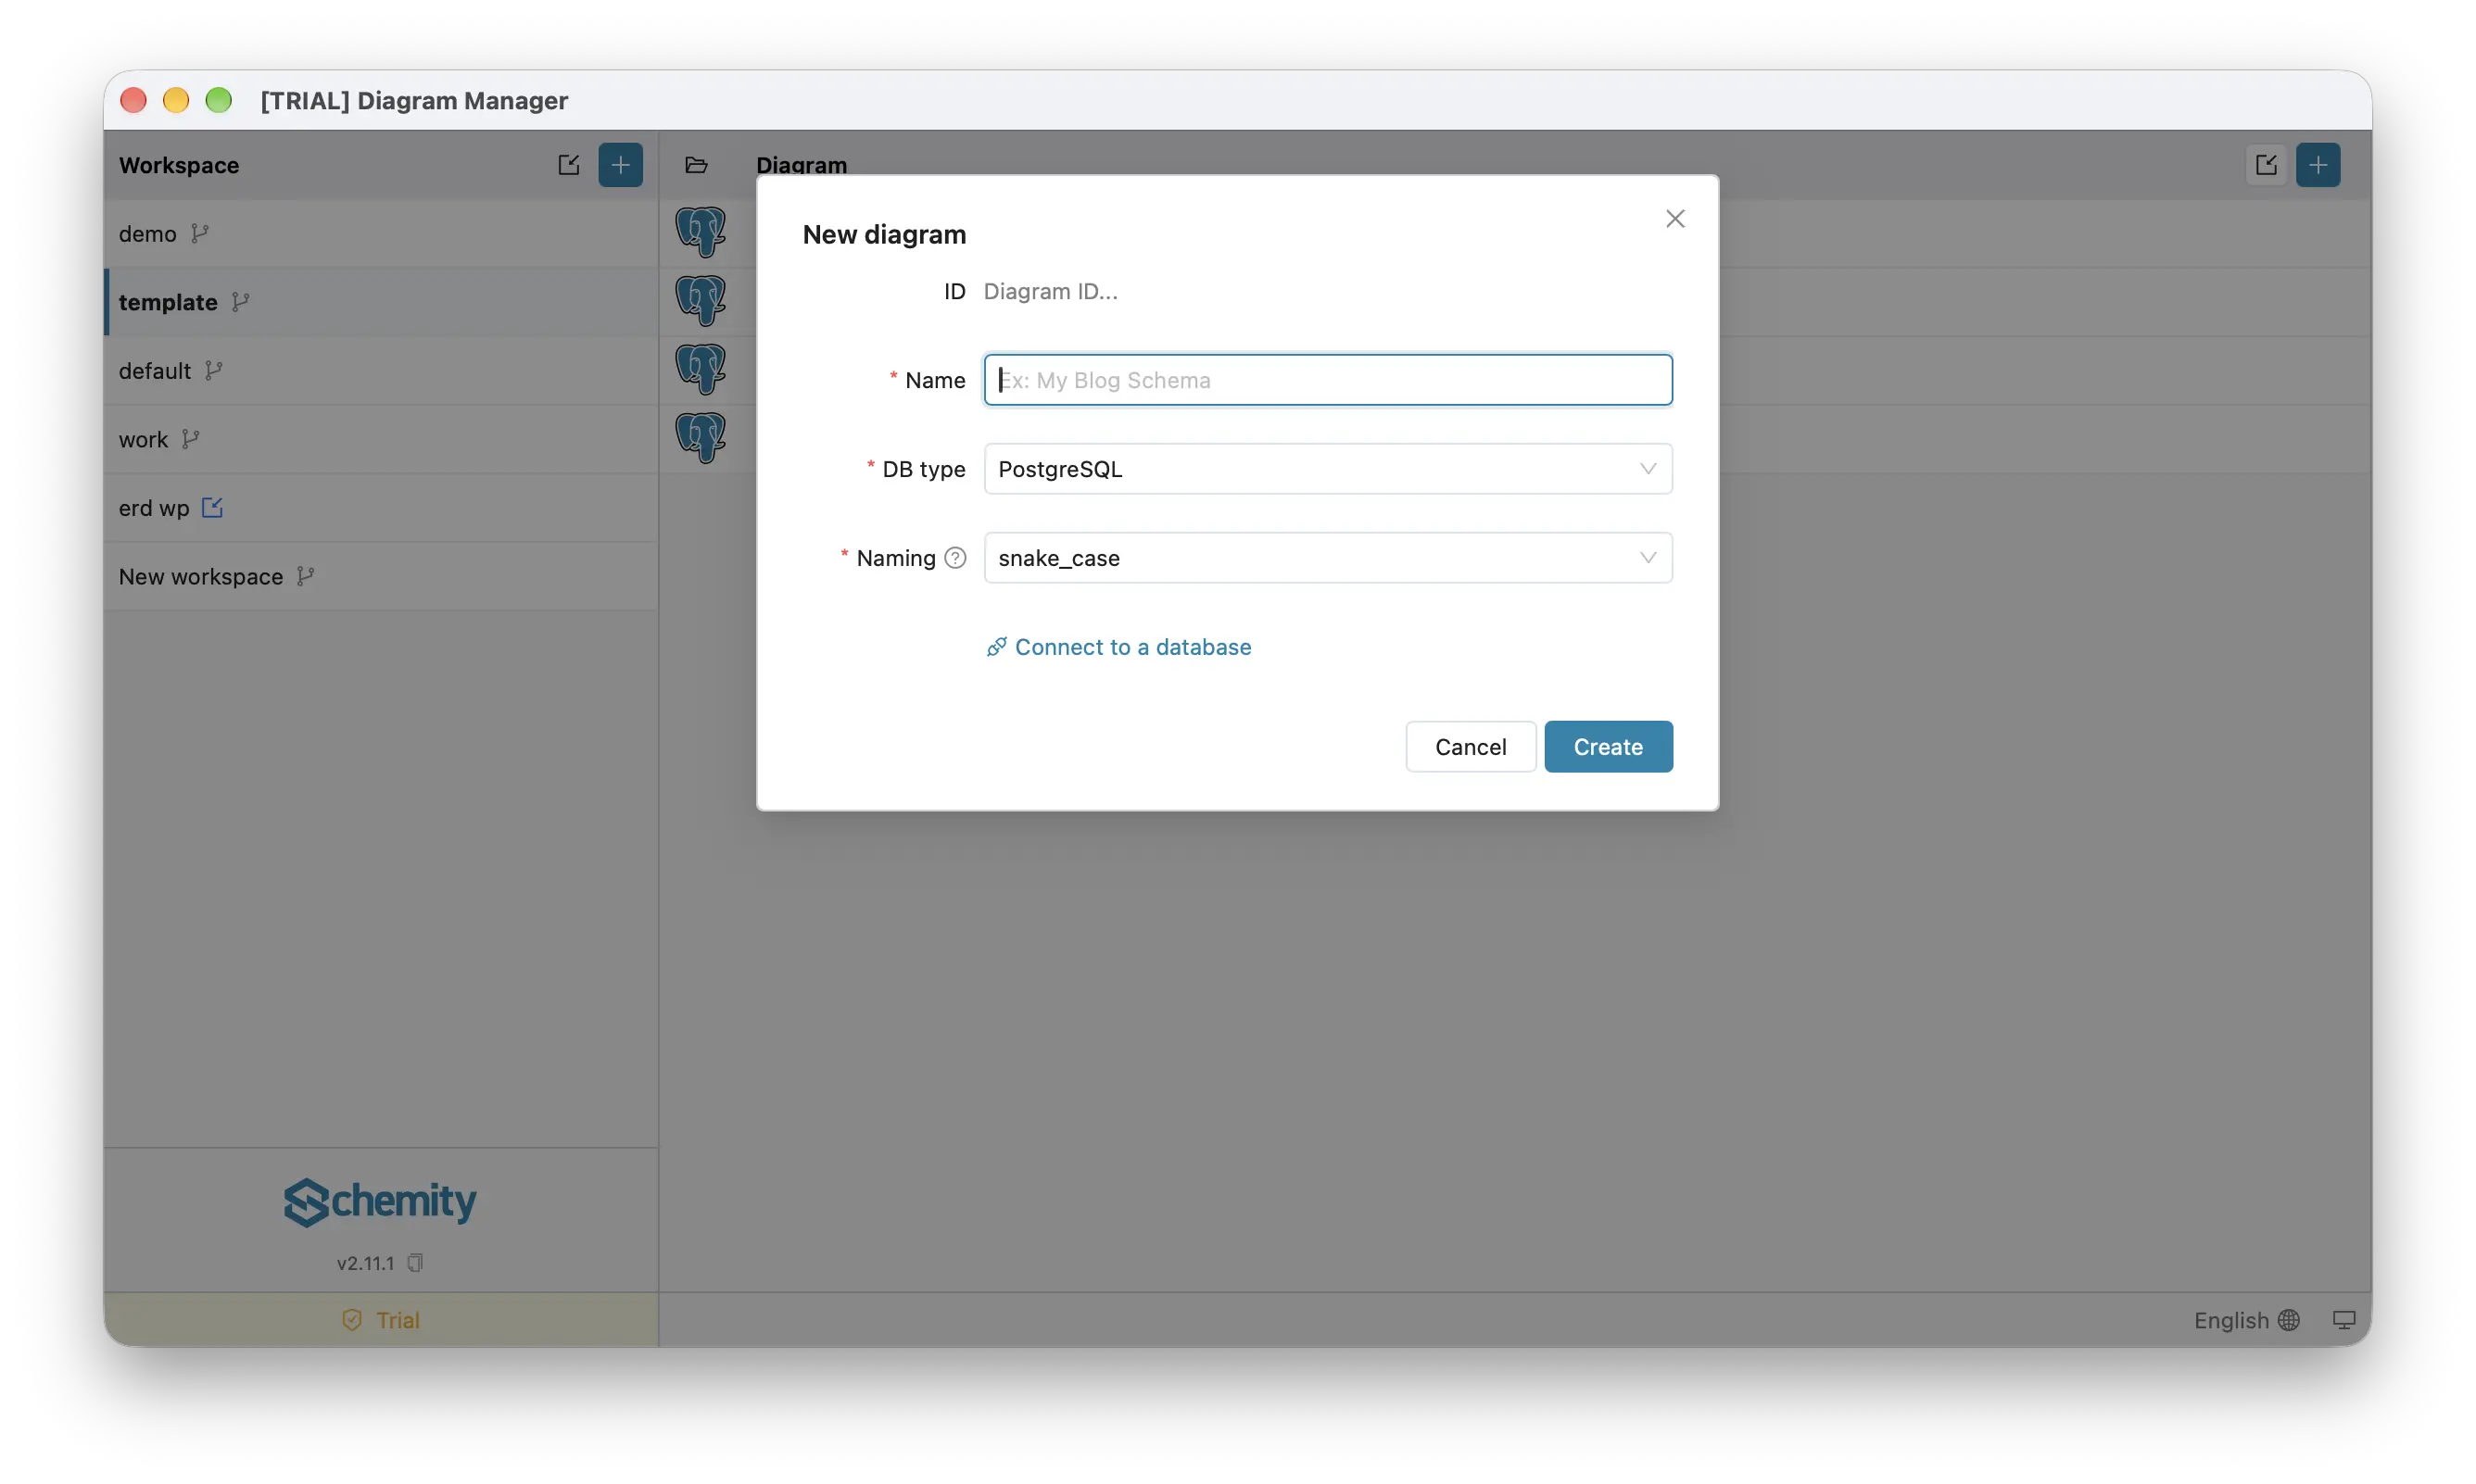Select the erd wp workspace

pyautogui.click(x=381, y=507)
